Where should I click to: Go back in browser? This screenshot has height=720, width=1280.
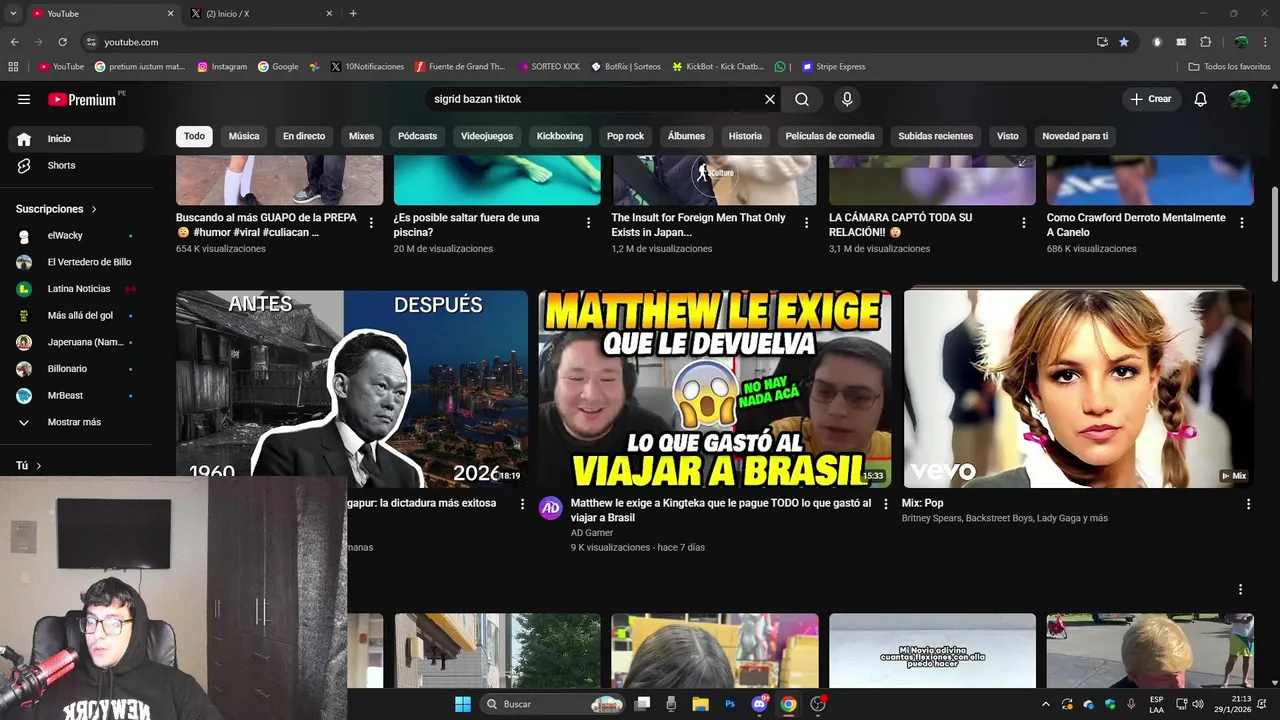[x=14, y=42]
